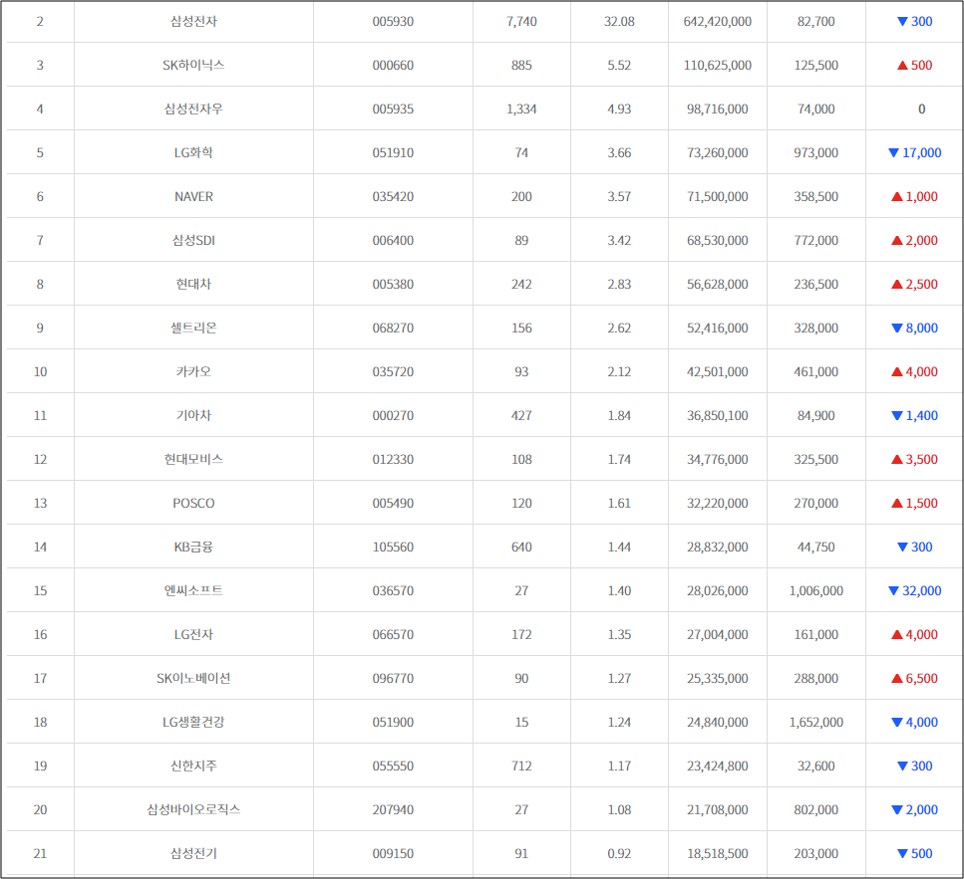964x879 pixels.
Task: Select the 신한지주 stock name
Action: (193, 765)
